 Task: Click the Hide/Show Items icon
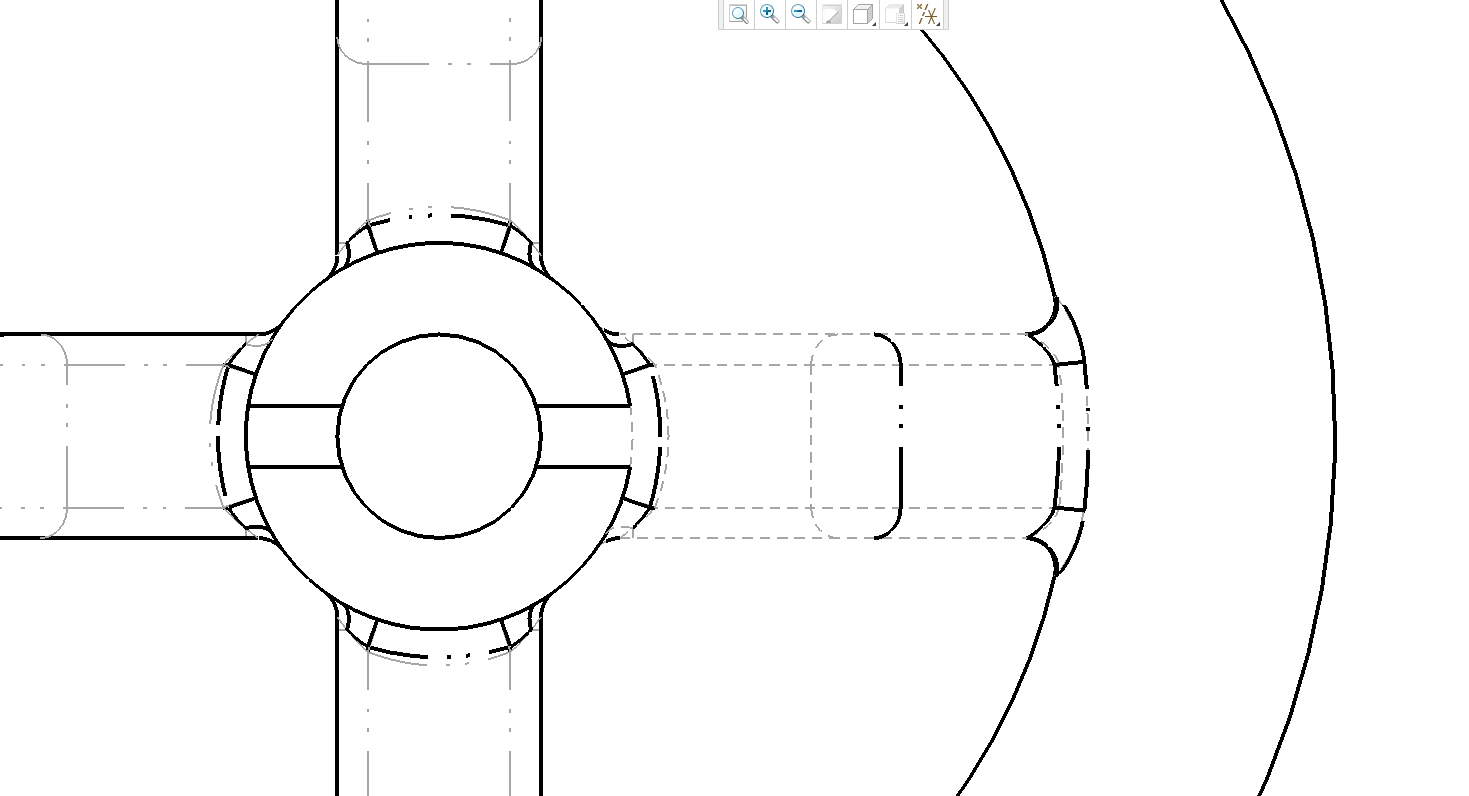pyautogui.click(x=894, y=12)
